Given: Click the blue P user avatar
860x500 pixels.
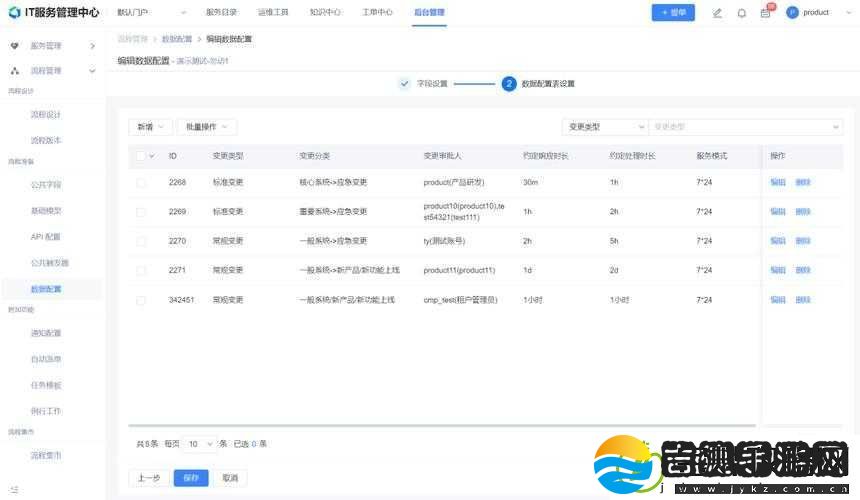Looking at the screenshot, I should (792, 12).
